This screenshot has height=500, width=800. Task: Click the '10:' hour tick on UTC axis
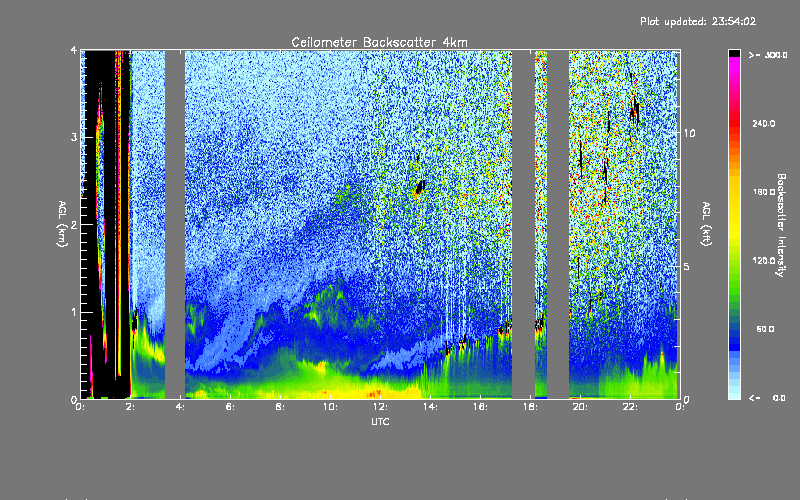pyautogui.click(x=330, y=407)
